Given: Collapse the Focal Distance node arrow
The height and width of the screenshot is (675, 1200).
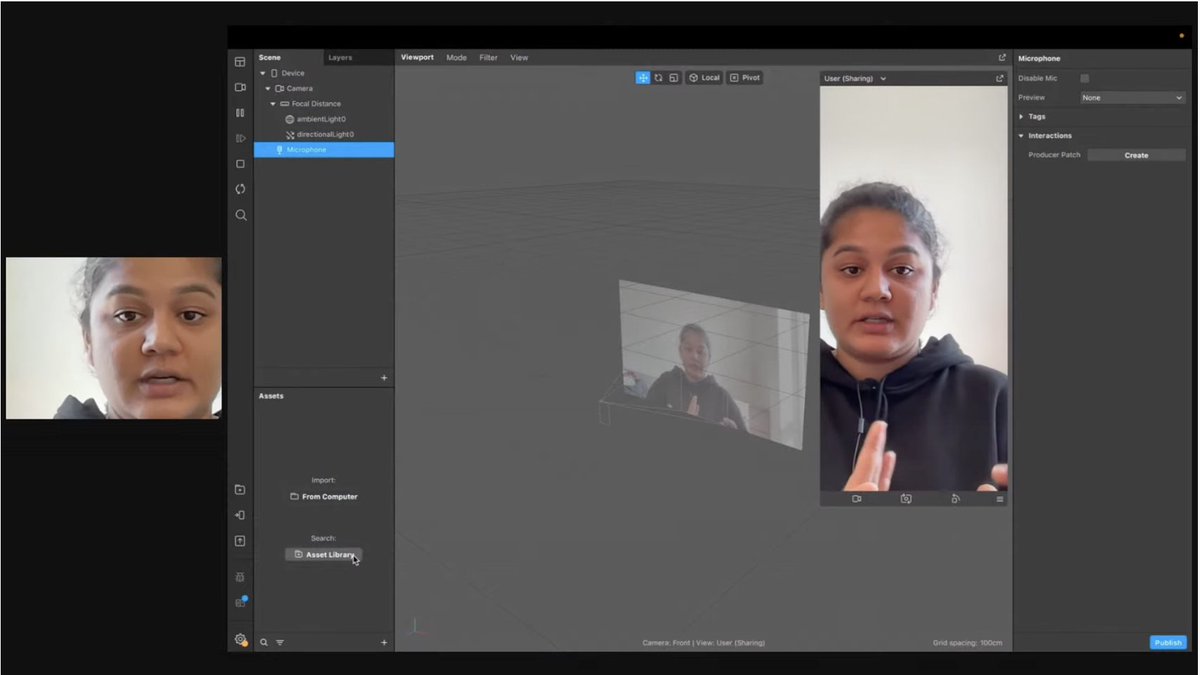Looking at the screenshot, I should coord(272,104).
